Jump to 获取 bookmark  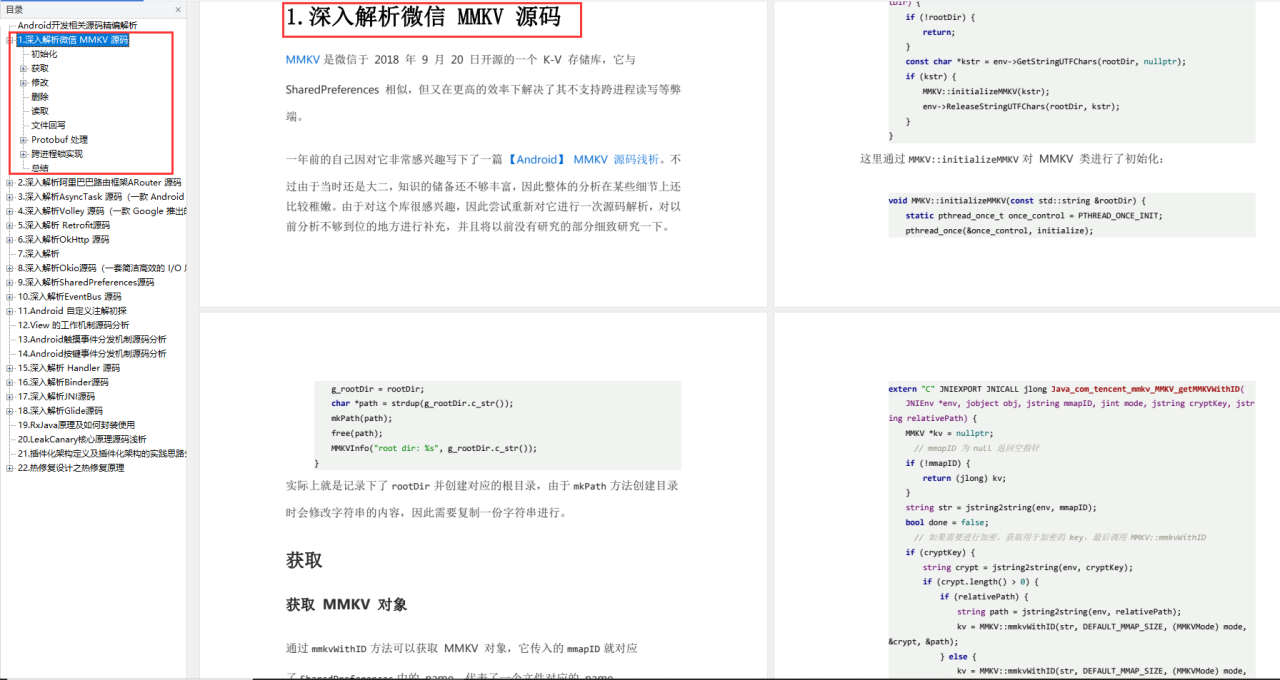click(39, 68)
